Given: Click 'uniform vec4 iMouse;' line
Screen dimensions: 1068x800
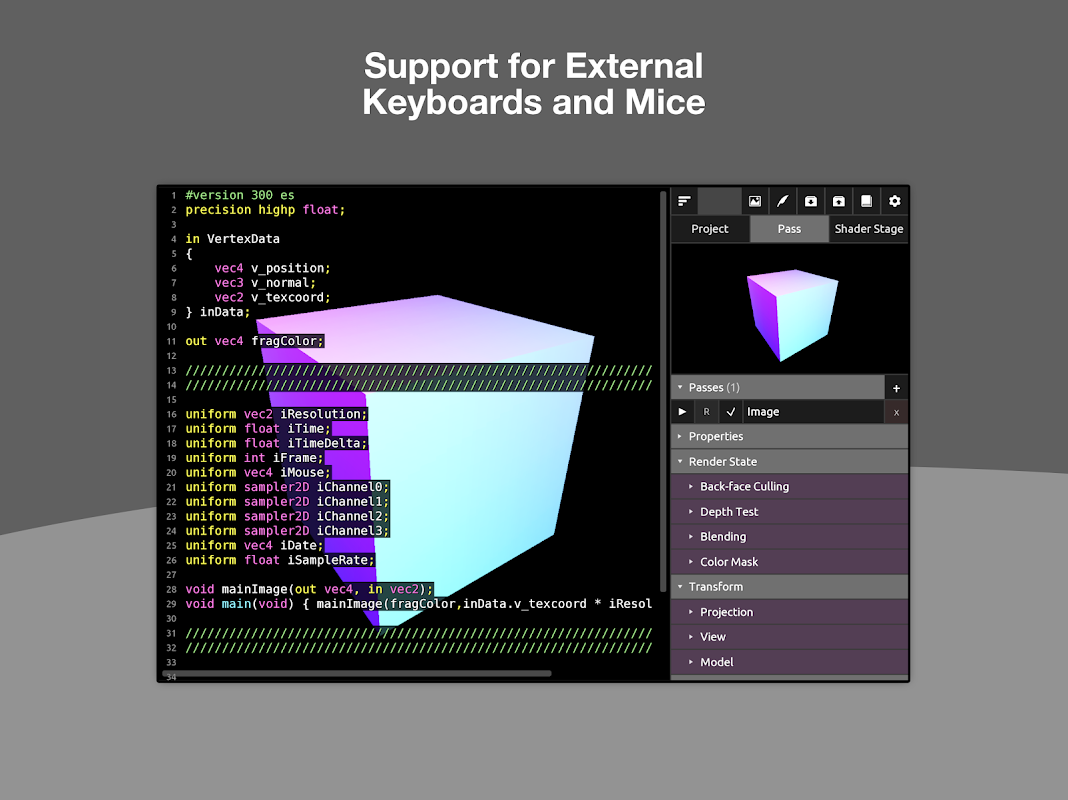Looking at the screenshot, I should pyautogui.click(x=258, y=473).
